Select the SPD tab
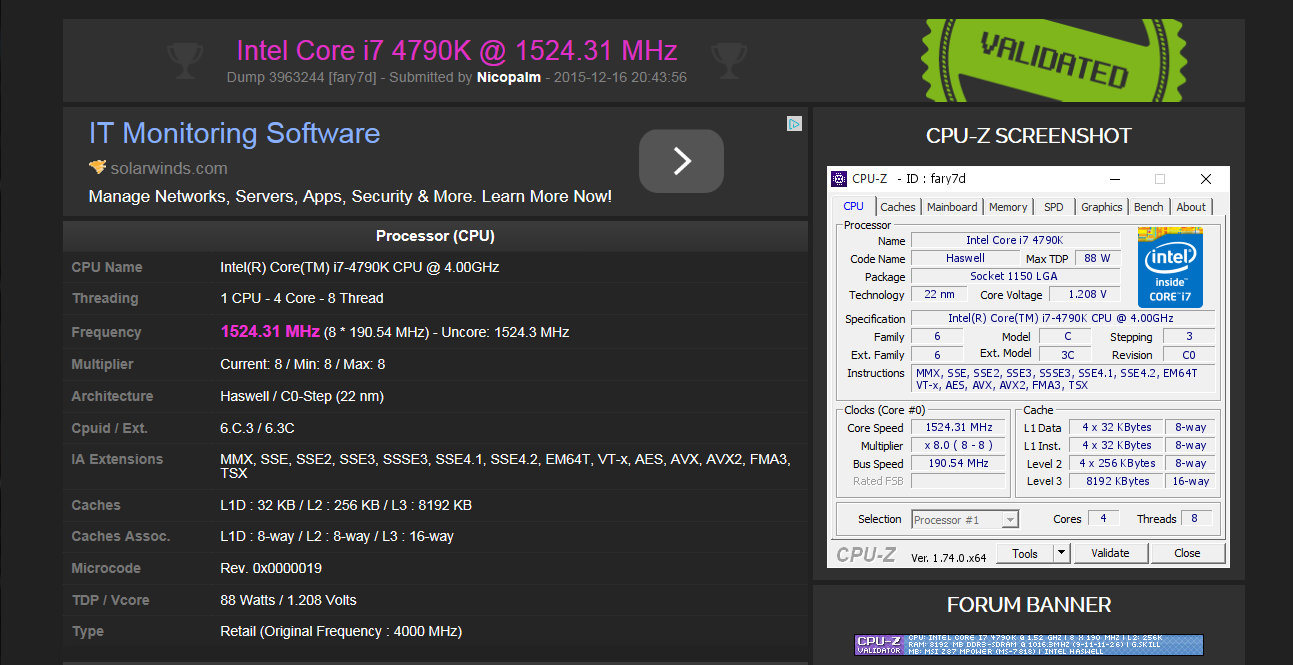The height and width of the screenshot is (665, 1293). 1054,207
